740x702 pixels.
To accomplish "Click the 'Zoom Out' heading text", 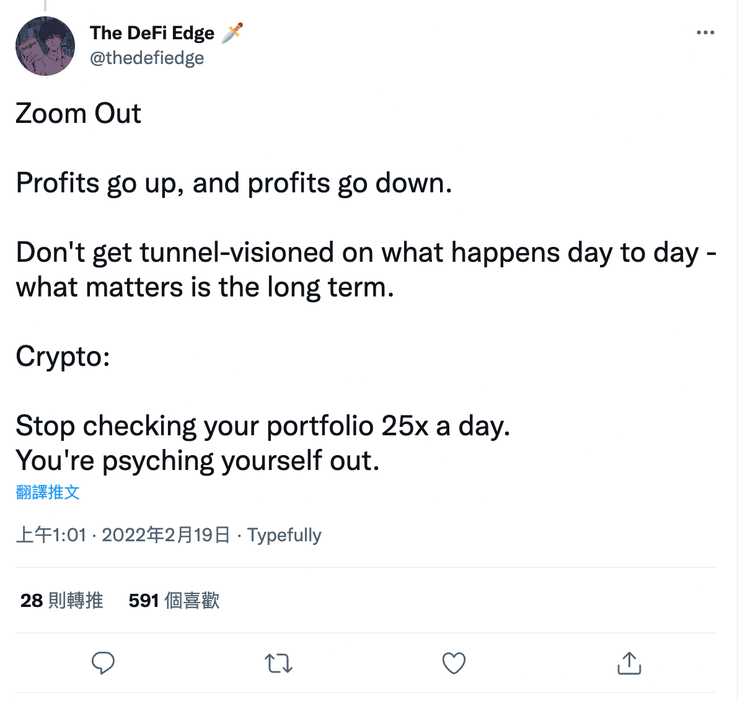I will click(79, 113).
